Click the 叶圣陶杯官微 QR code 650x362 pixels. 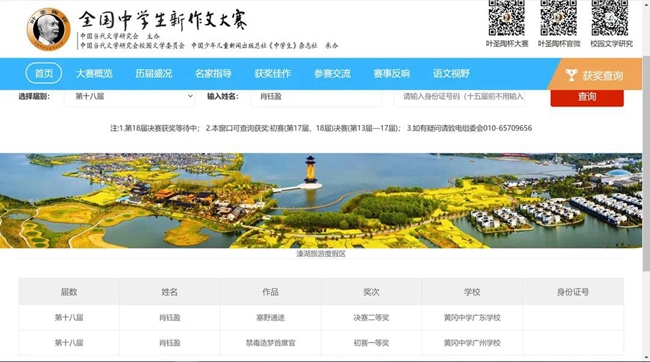tap(559, 17)
